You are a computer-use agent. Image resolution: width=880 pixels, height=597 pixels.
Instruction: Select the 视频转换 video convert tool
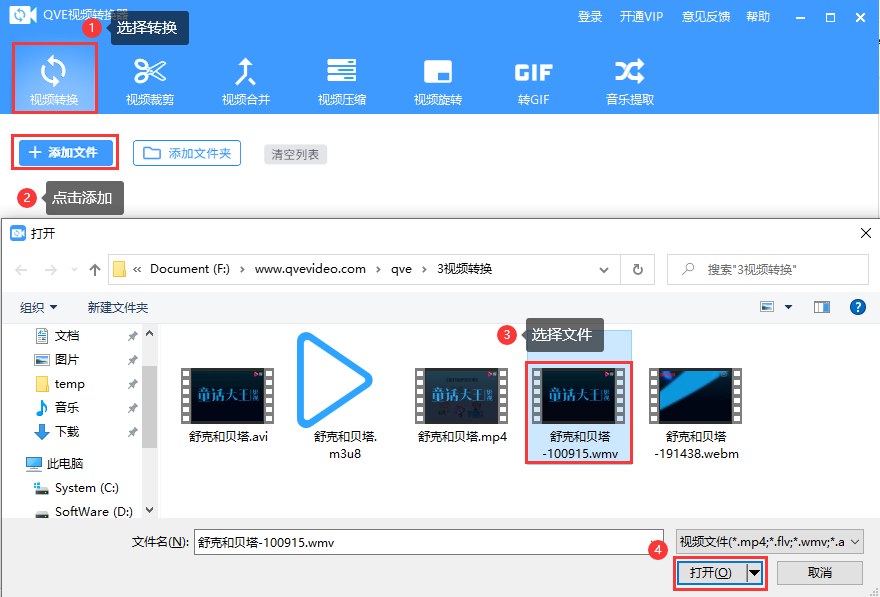[54, 78]
